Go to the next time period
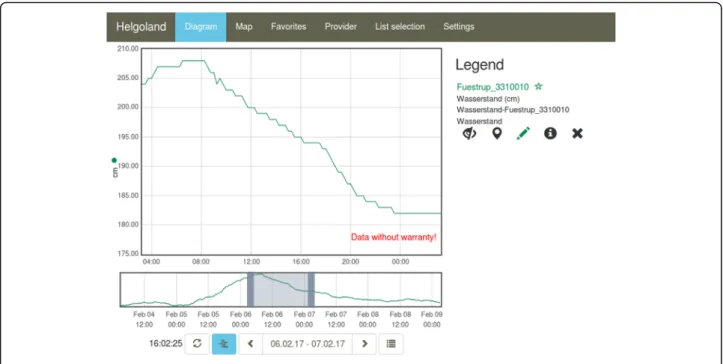 [x=365, y=344]
